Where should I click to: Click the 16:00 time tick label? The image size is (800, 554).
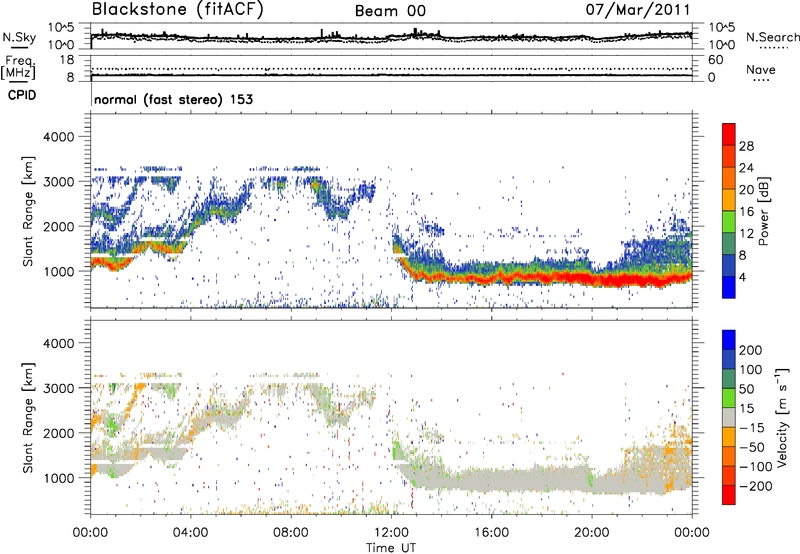(491, 533)
